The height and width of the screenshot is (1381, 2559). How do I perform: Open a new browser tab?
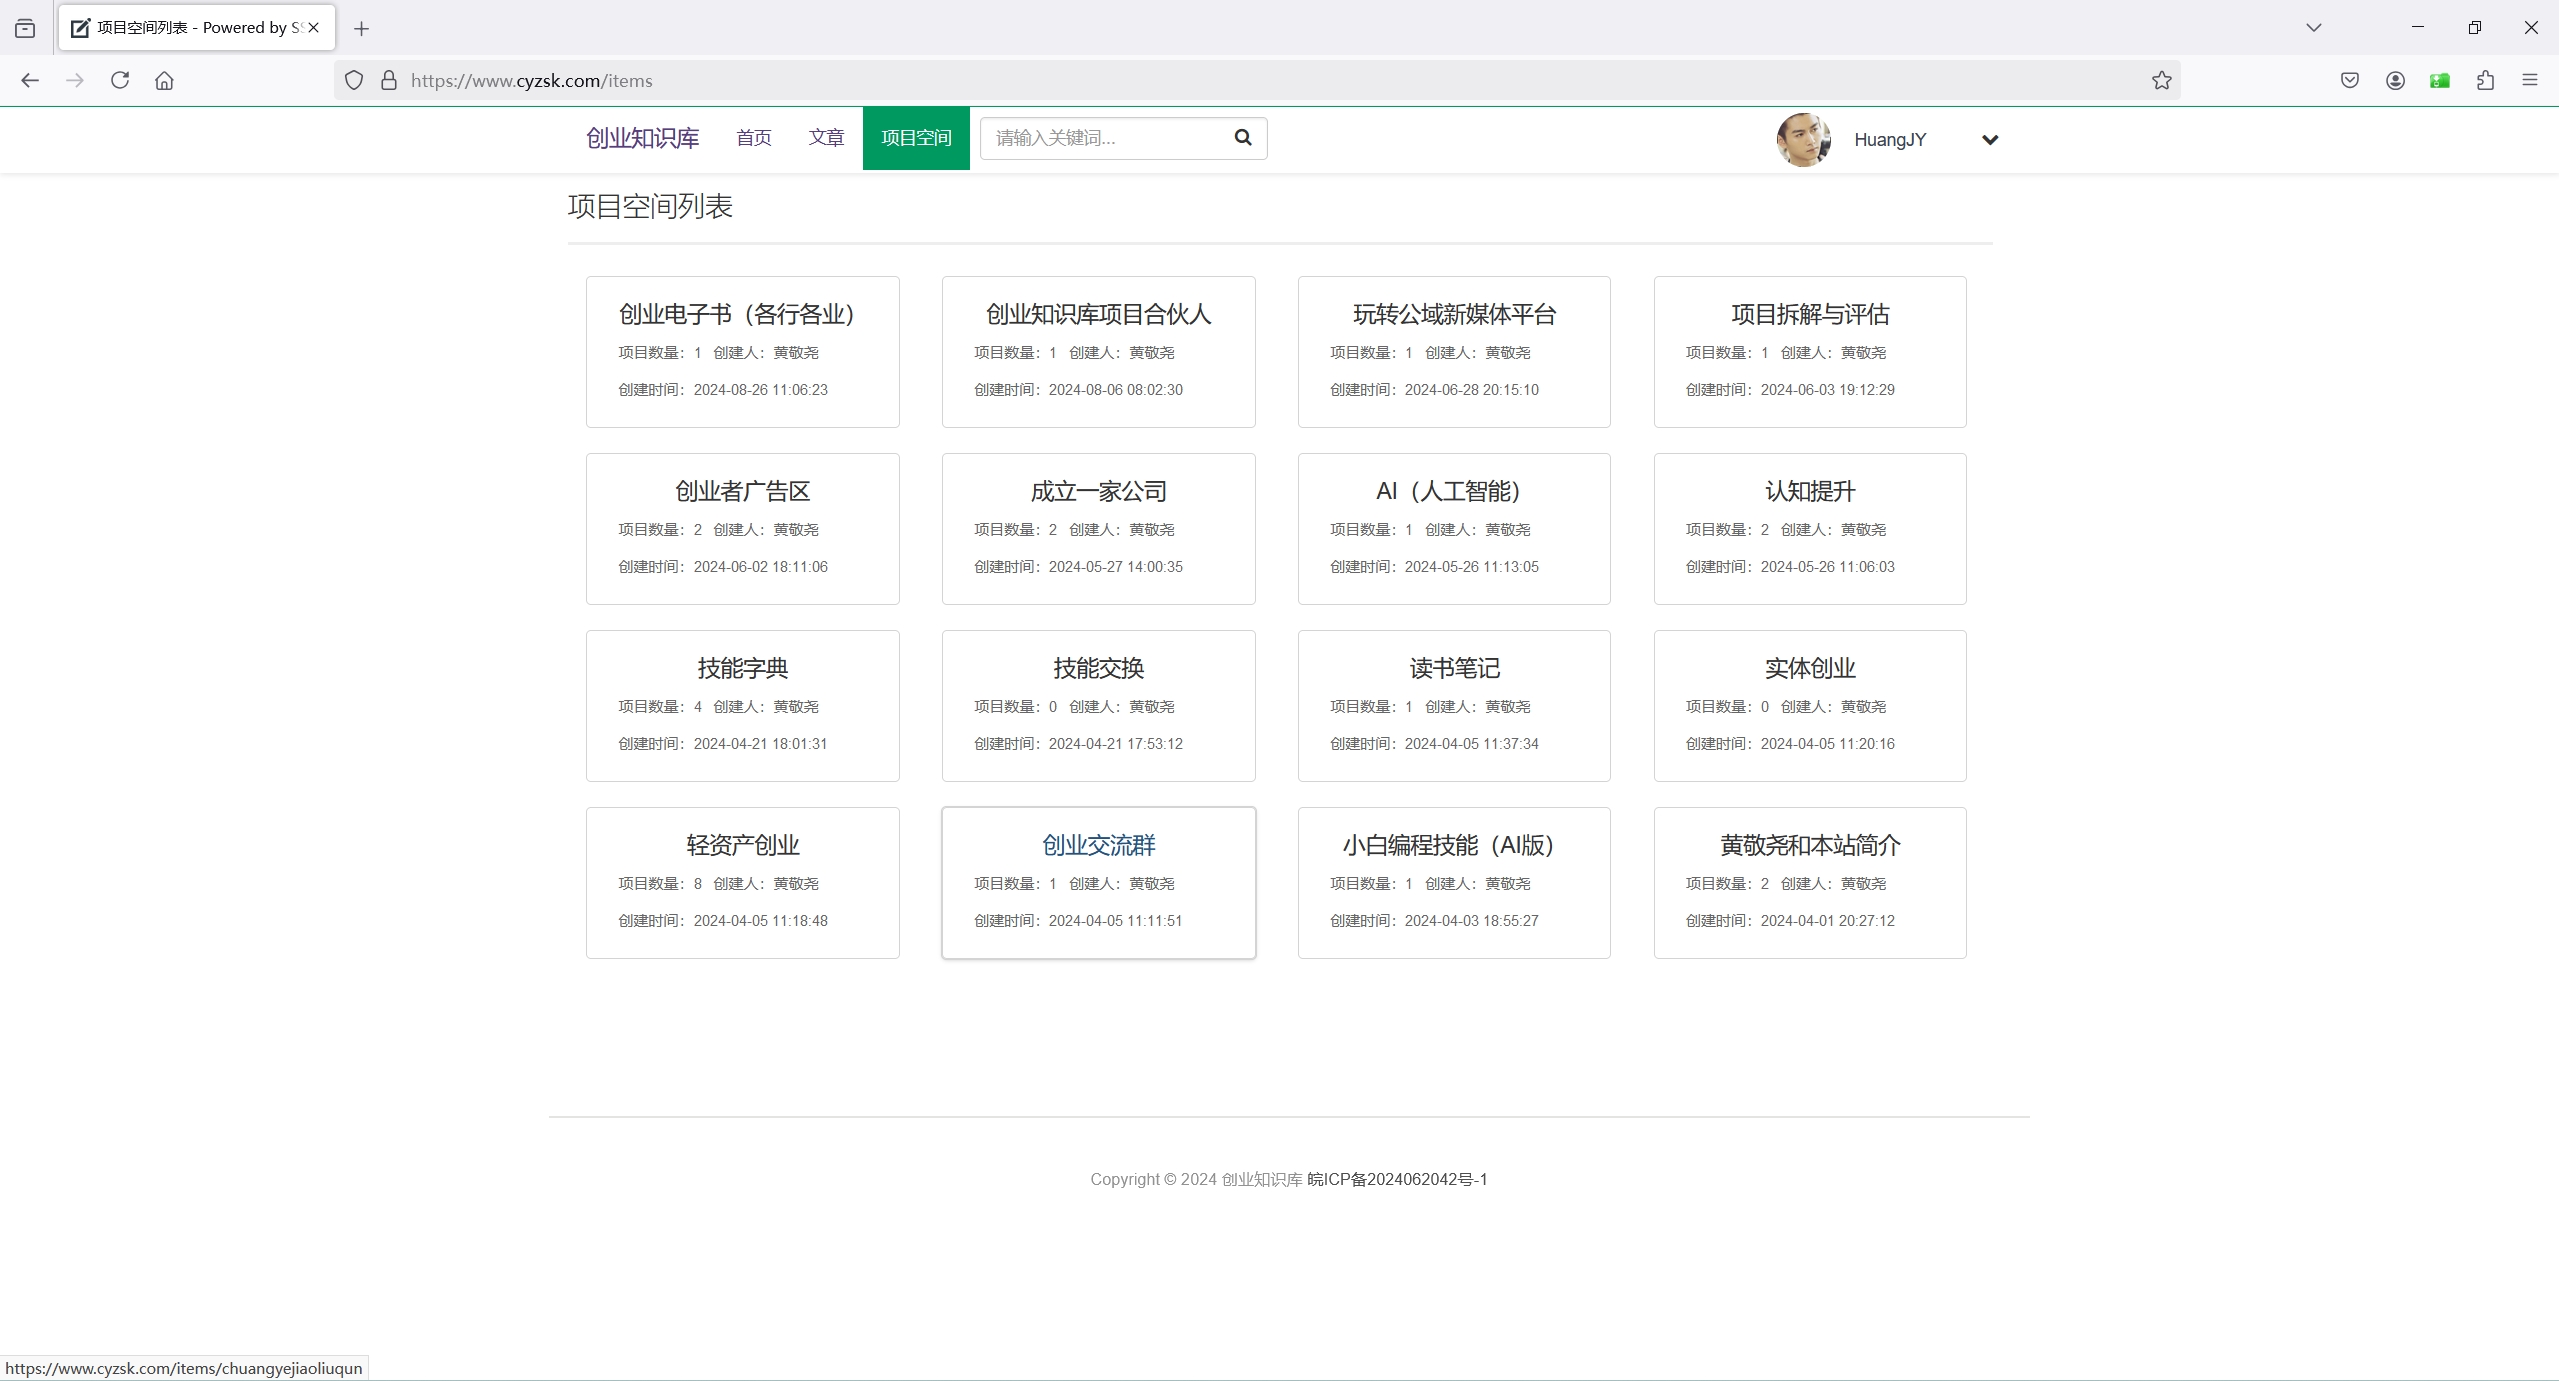(x=362, y=28)
